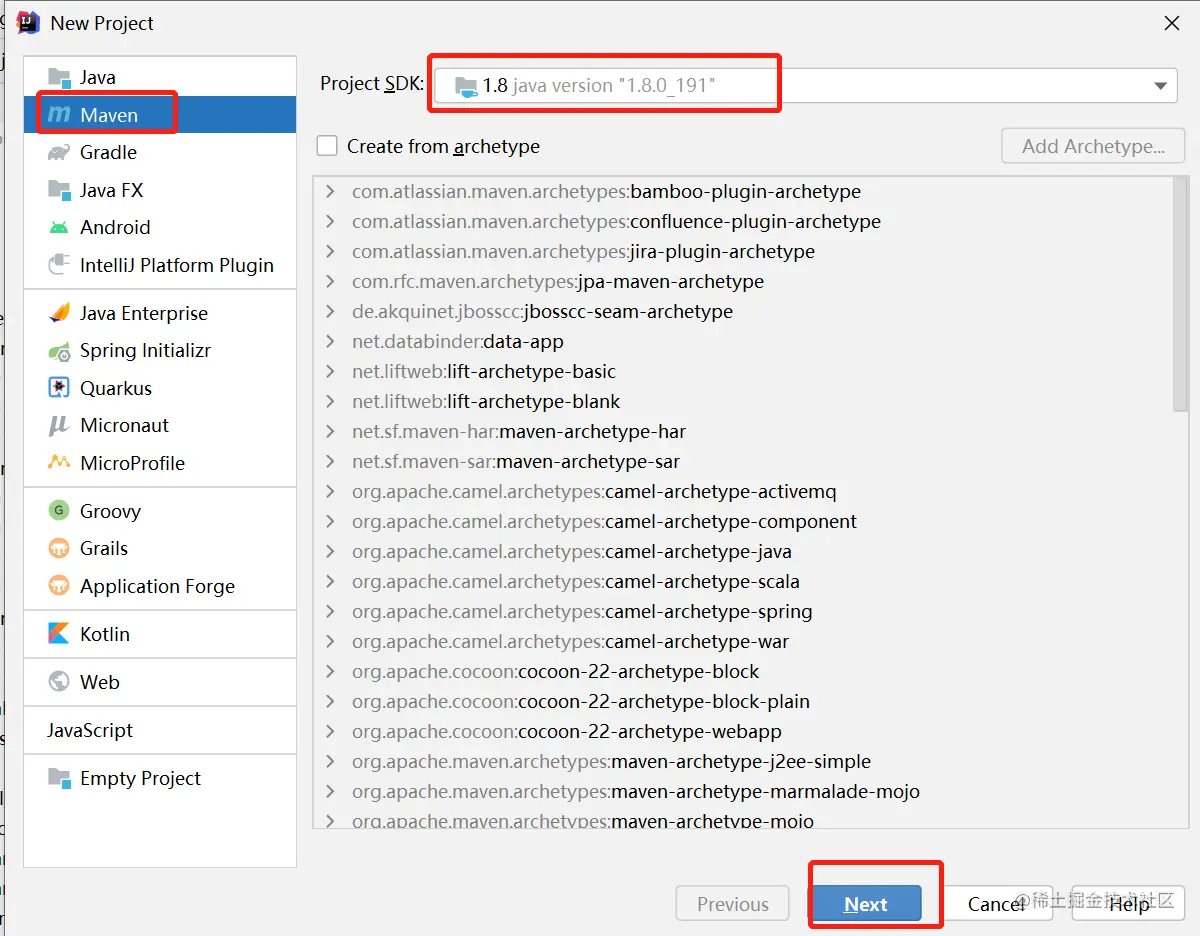
Task: Expand the camel-archetype-spring entry
Action: pyautogui.click(x=331, y=611)
